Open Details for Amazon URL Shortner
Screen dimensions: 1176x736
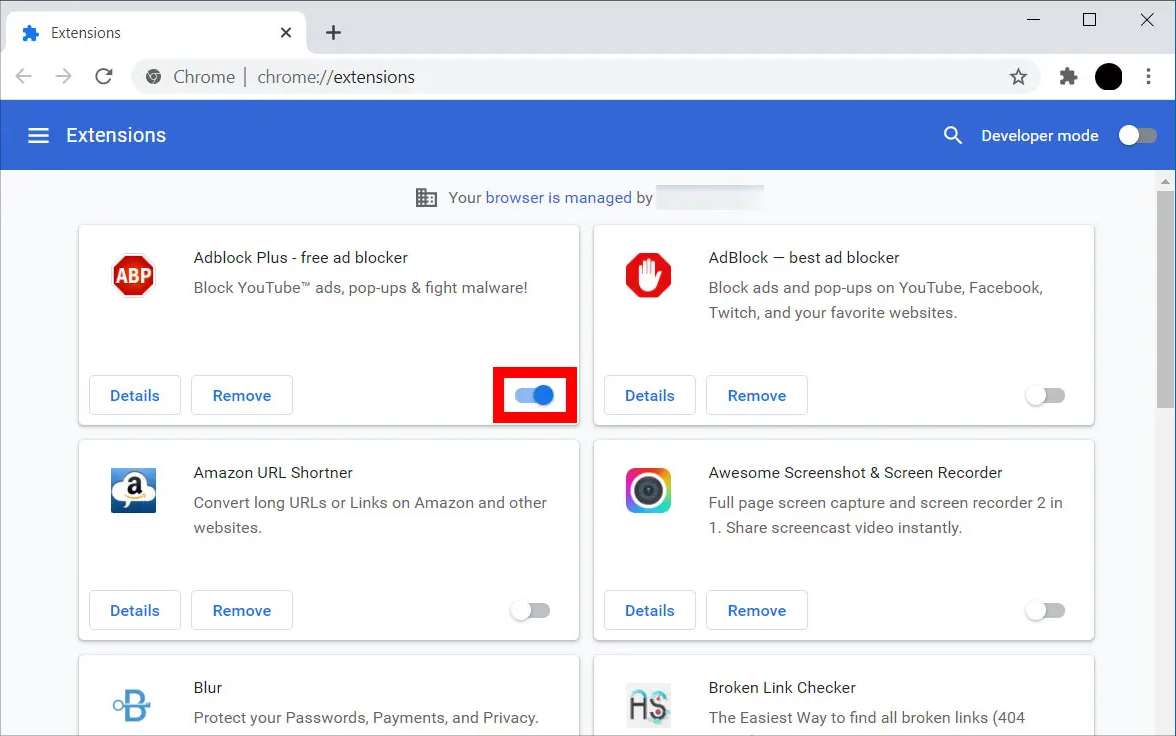[135, 611]
